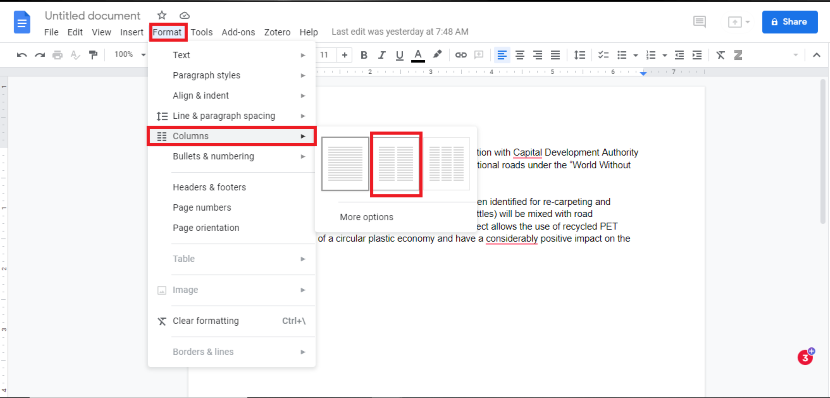The width and height of the screenshot is (830, 398).
Task: Open line spacing options in toolbar
Action: pyautogui.click(x=580, y=55)
